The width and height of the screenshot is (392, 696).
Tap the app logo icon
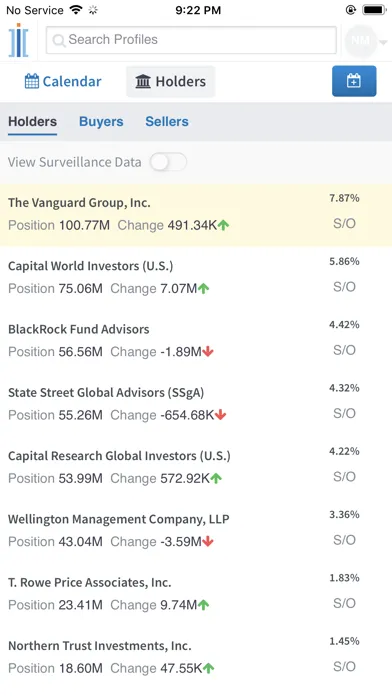(19, 41)
